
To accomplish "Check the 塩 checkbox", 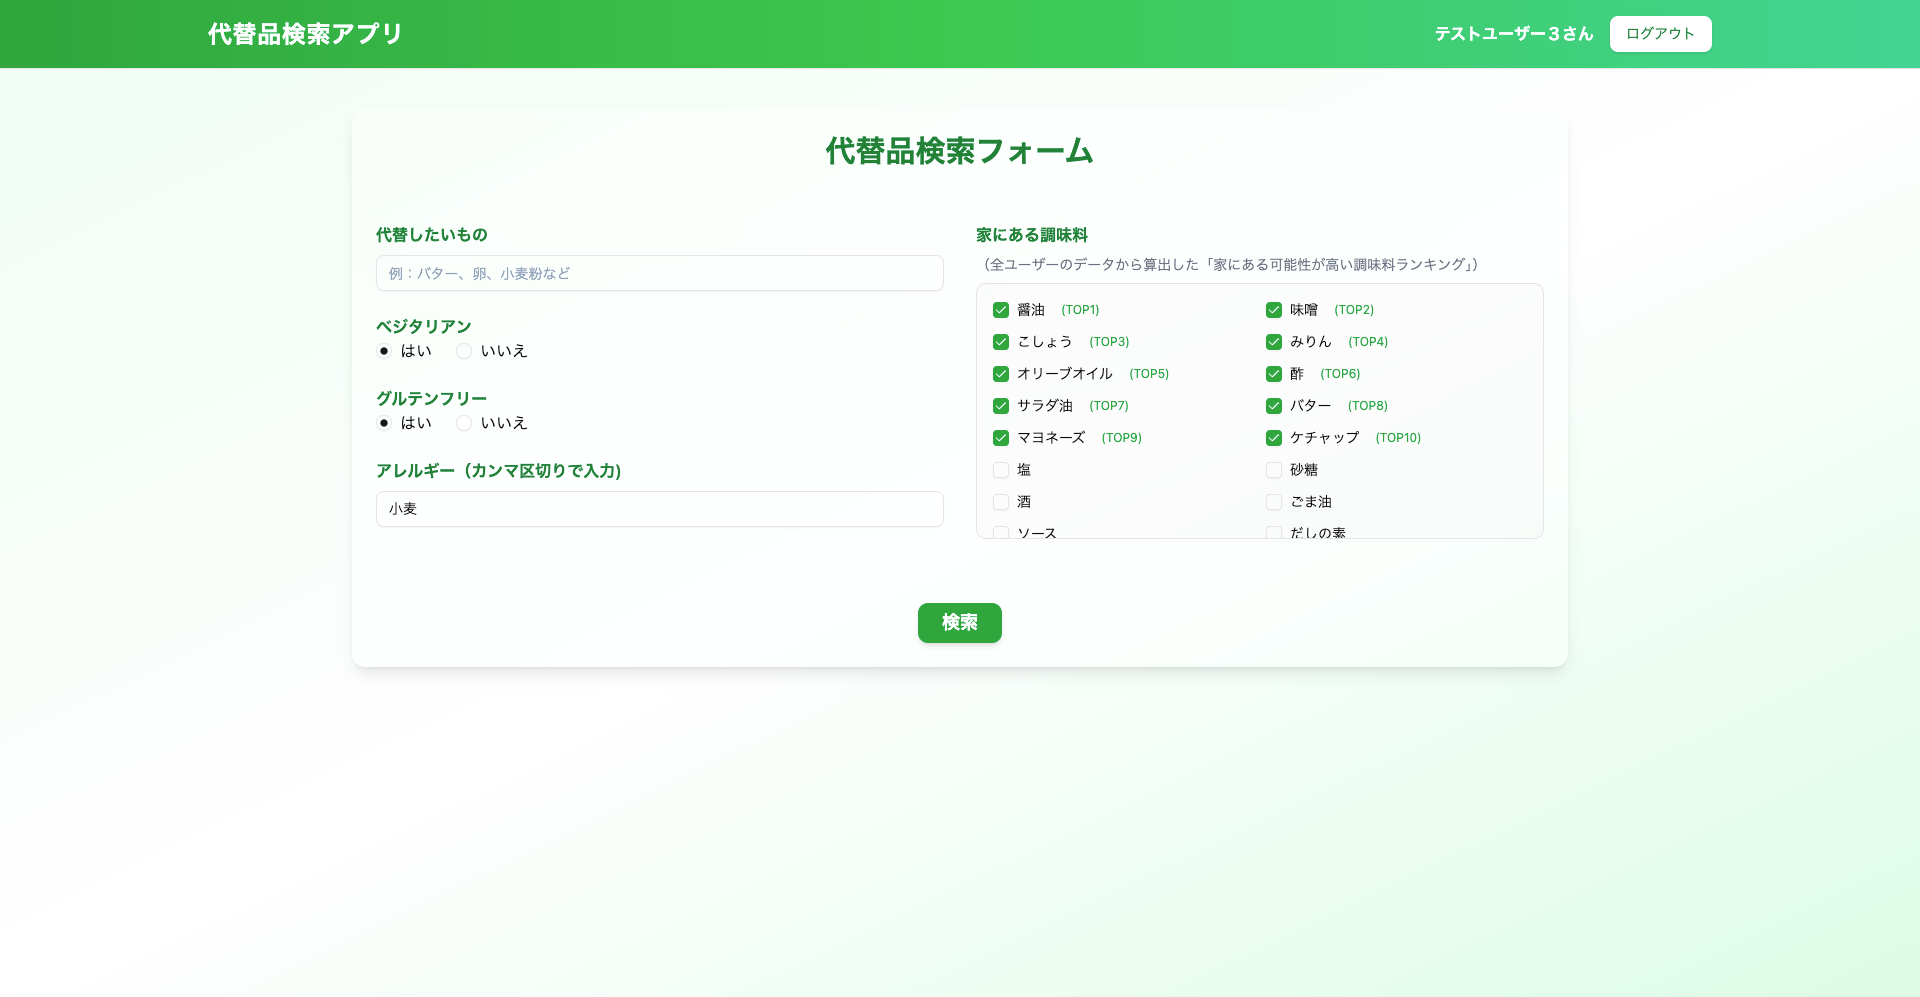I will point(1001,470).
